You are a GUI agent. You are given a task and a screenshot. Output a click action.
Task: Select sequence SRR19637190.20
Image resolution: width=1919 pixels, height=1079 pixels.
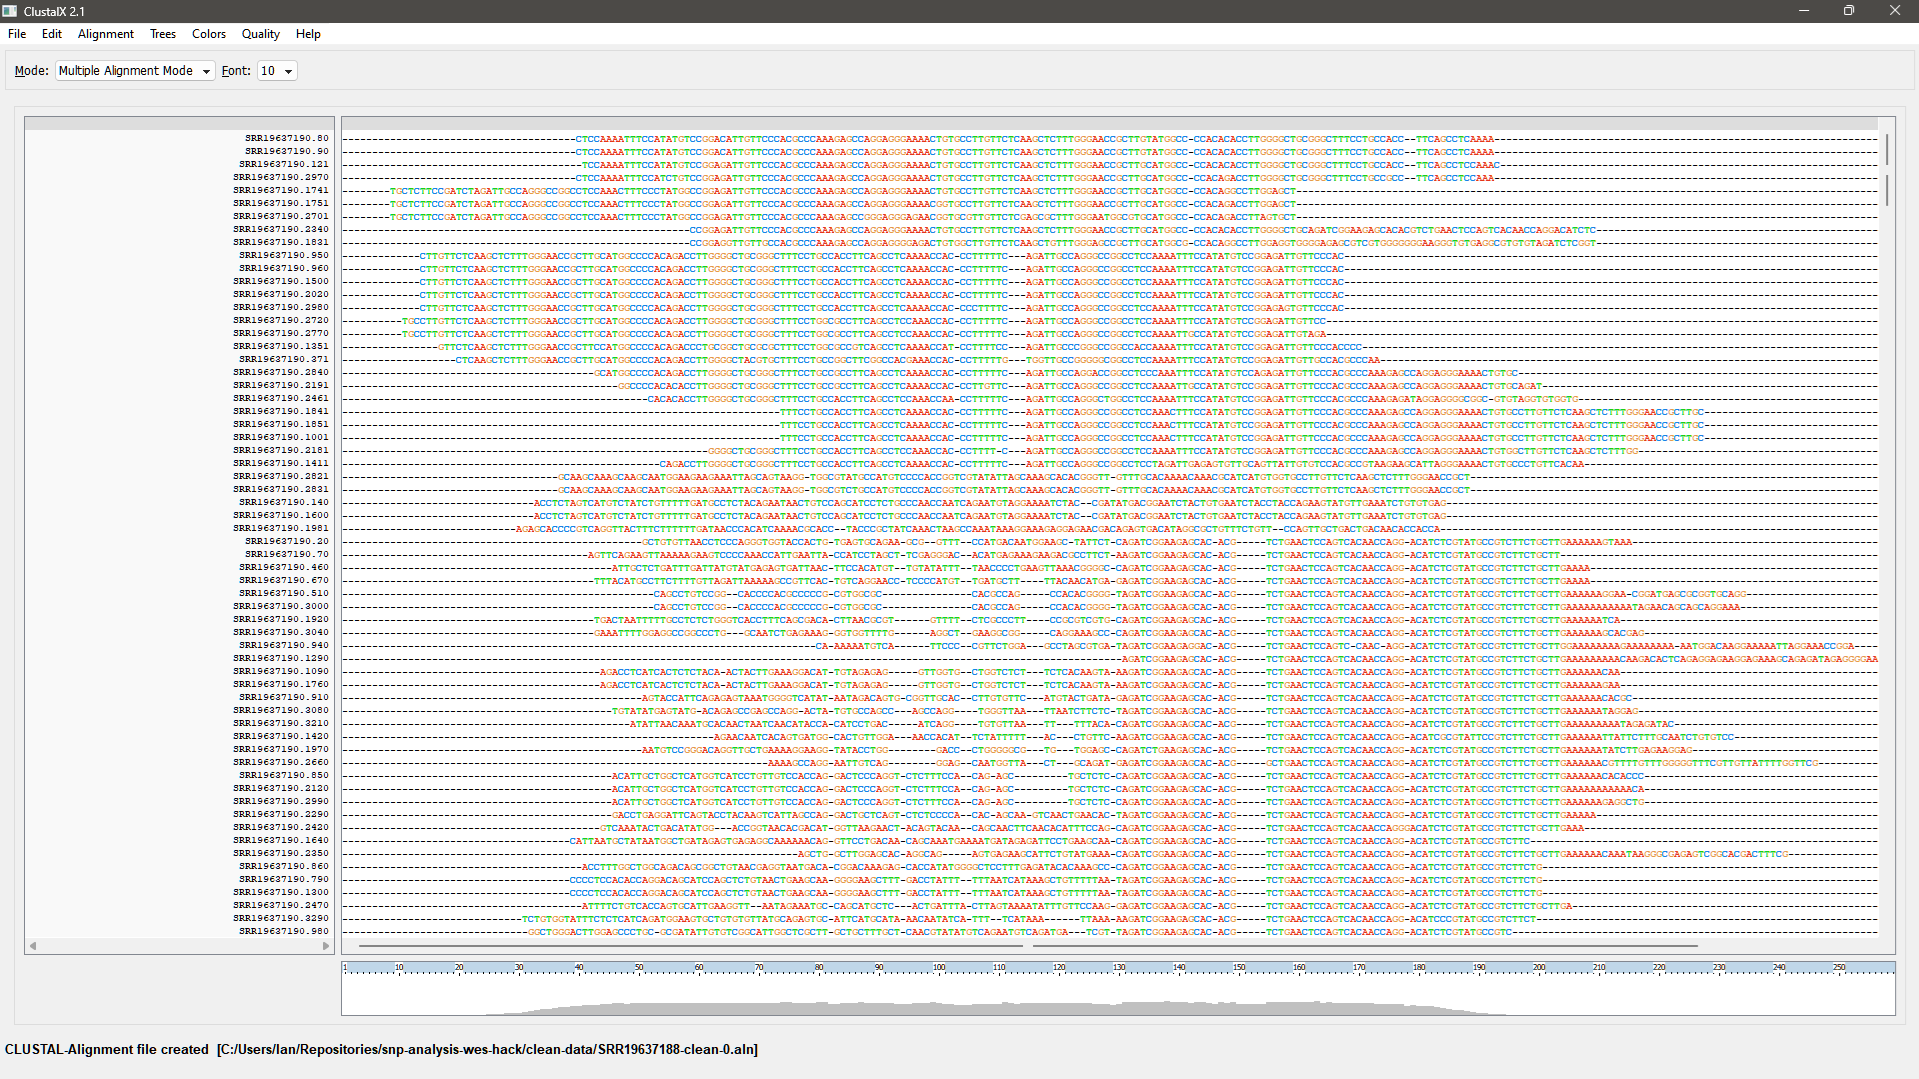[287, 541]
